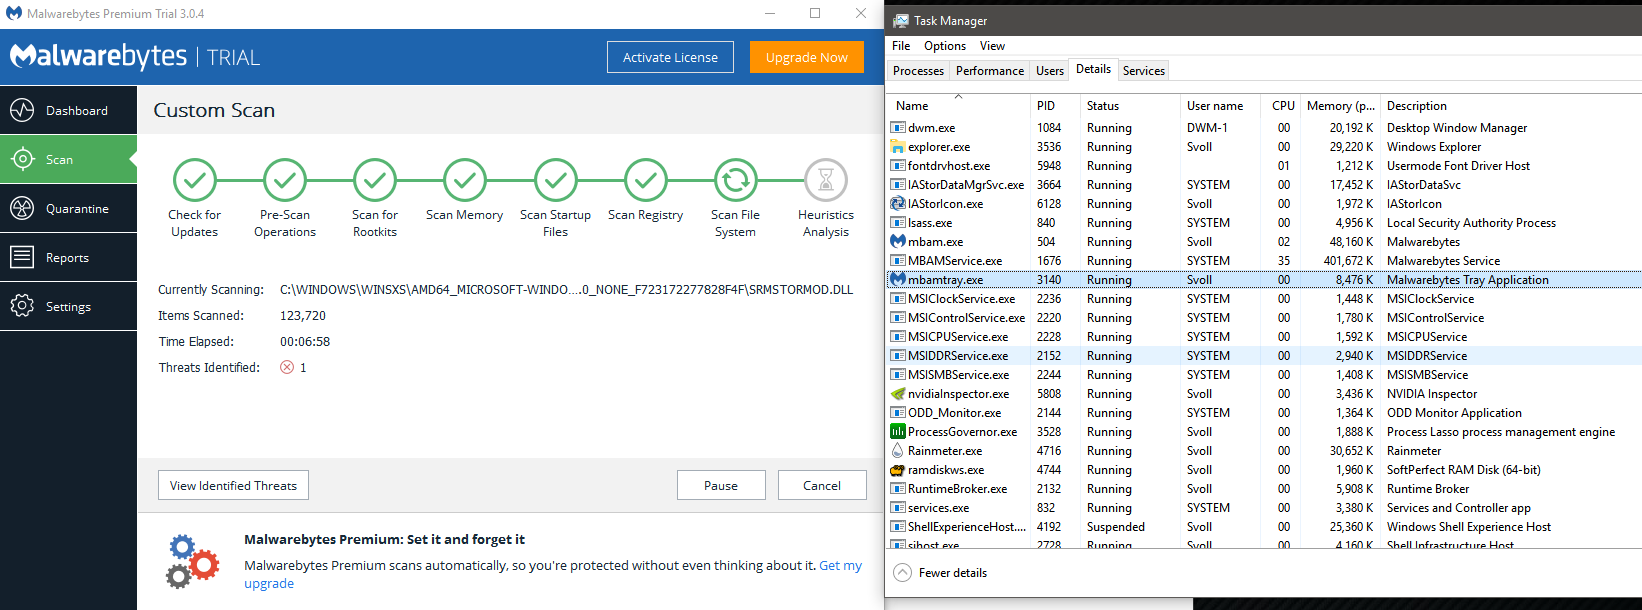
Task: Select the RuntimeBroker.exe process row
Action: coord(1265,489)
